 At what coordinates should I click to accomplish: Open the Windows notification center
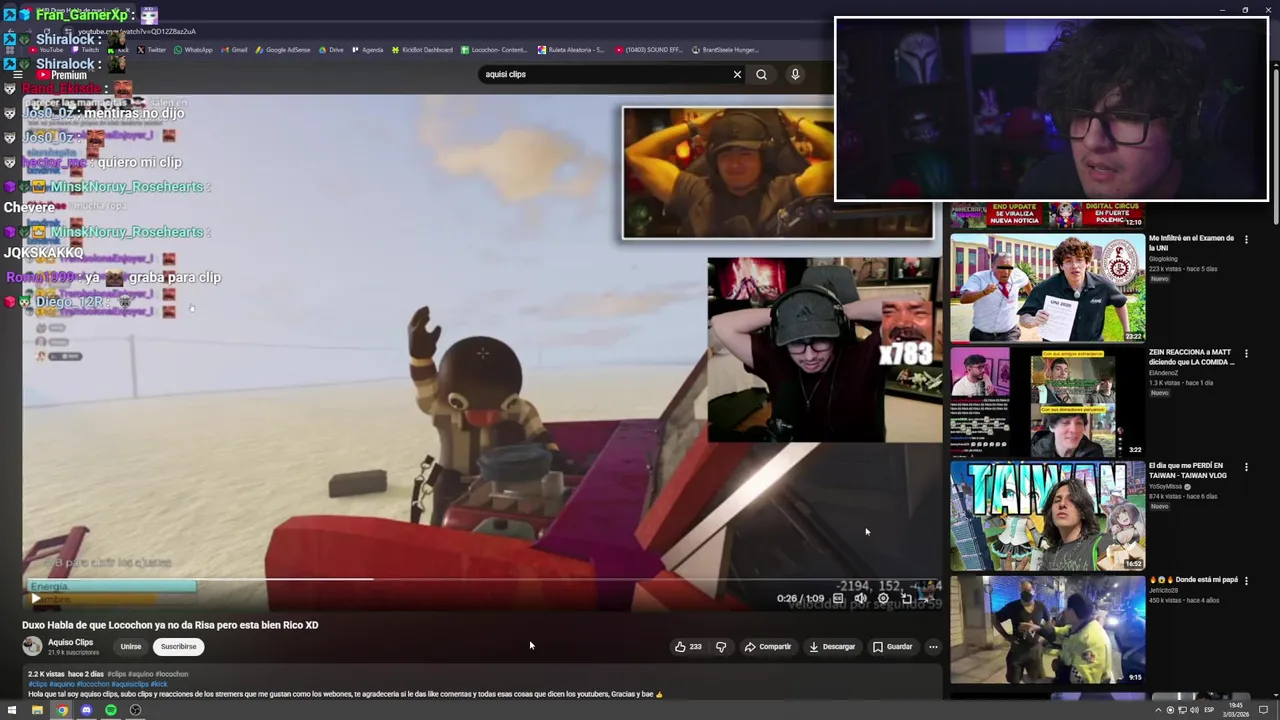click(x=1264, y=711)
